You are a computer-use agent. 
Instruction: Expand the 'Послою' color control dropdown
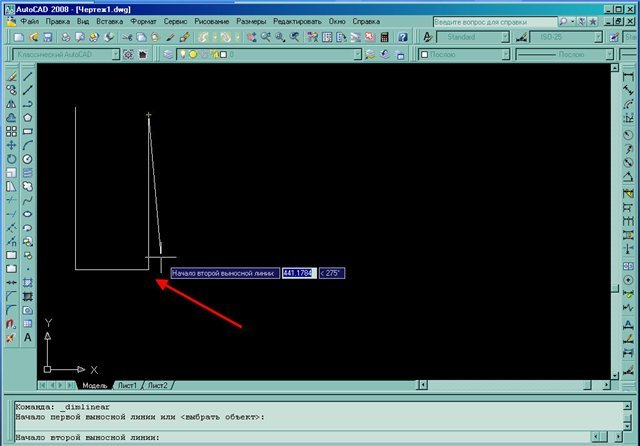(x=506, y=54)
